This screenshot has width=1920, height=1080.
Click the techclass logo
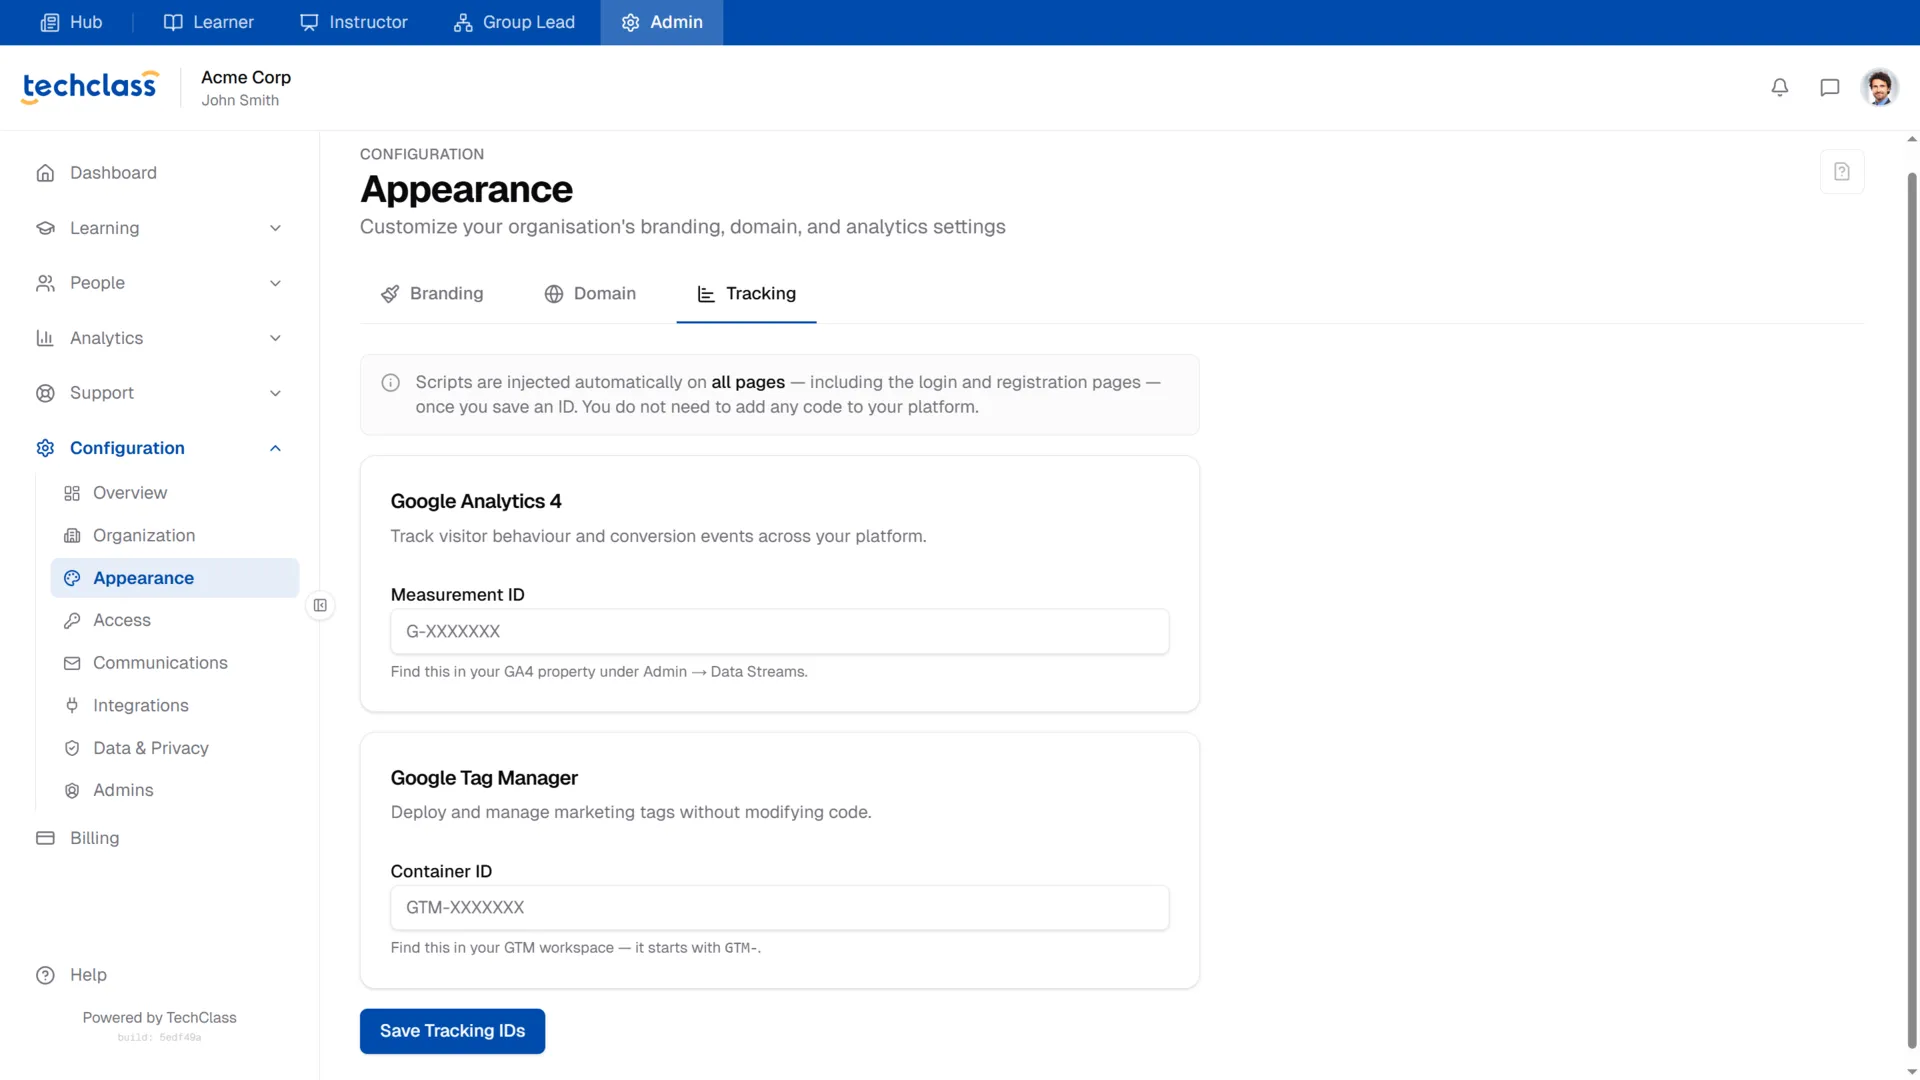tap(90, 87)
